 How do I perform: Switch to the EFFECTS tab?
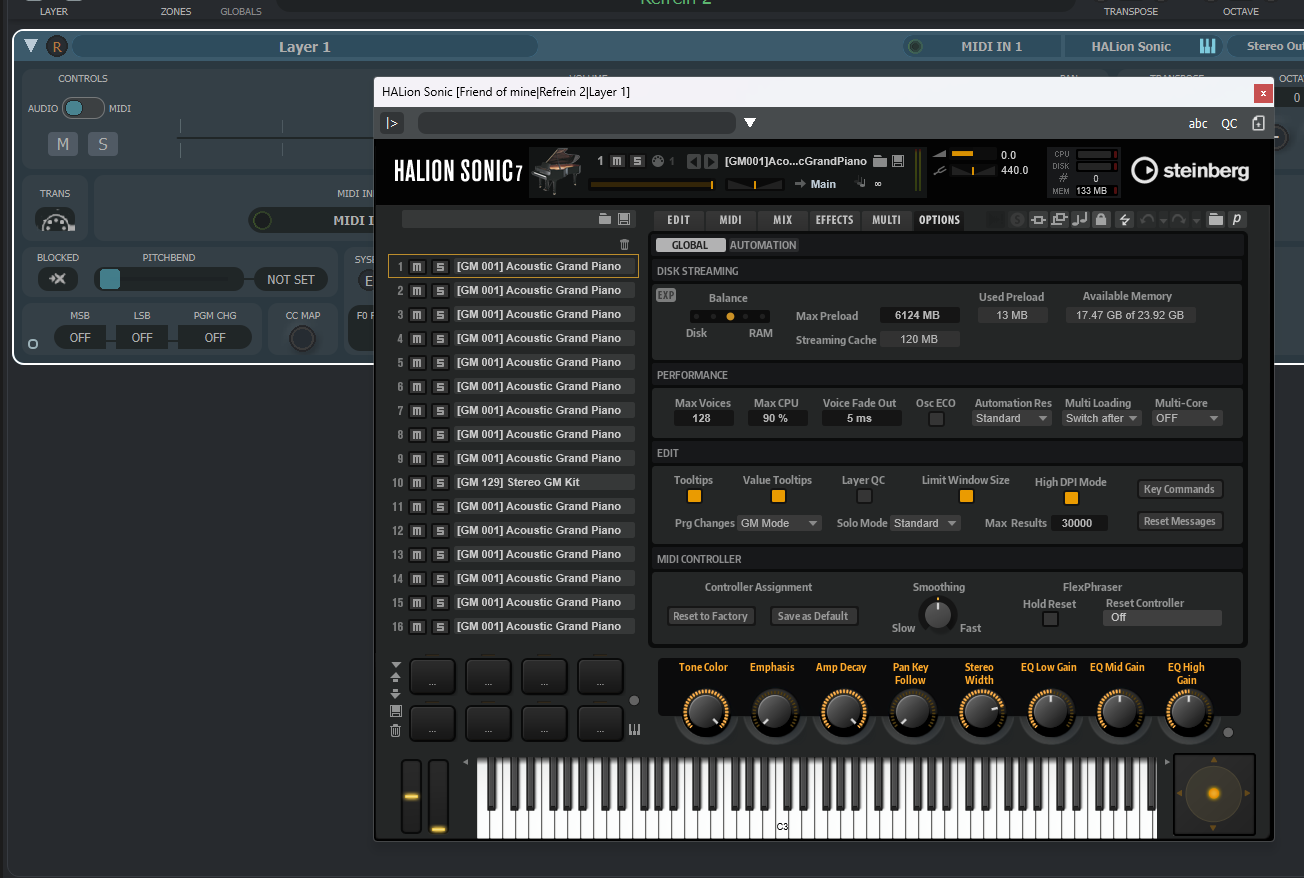[834, 219]
